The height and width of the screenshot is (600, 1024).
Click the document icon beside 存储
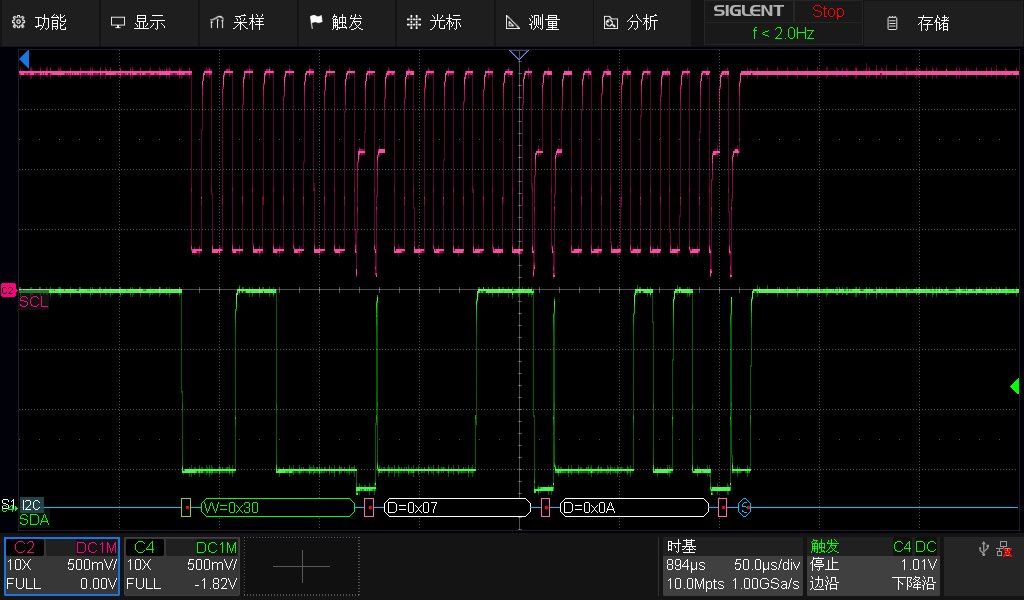tap(892, 24)
